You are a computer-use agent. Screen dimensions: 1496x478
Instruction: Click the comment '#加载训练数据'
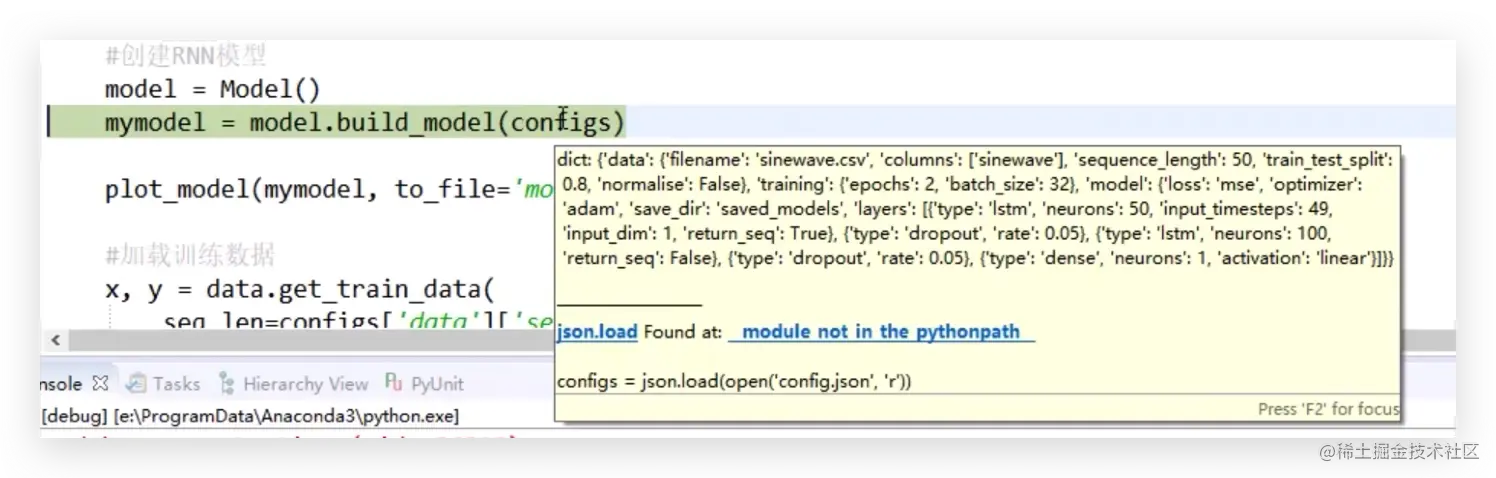point(189,256)
